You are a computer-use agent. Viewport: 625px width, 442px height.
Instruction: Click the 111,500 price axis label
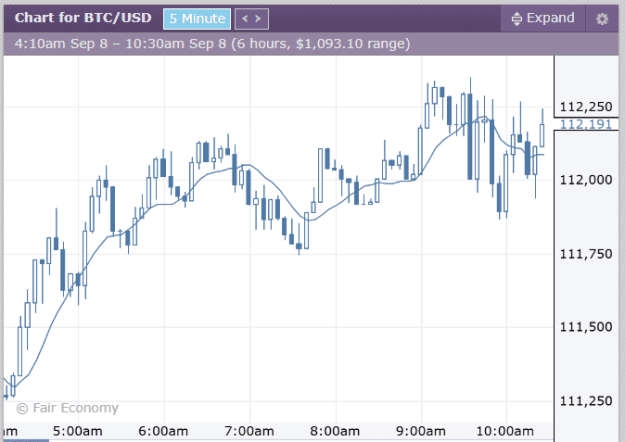pyautogui.click(x=586, y=327)
